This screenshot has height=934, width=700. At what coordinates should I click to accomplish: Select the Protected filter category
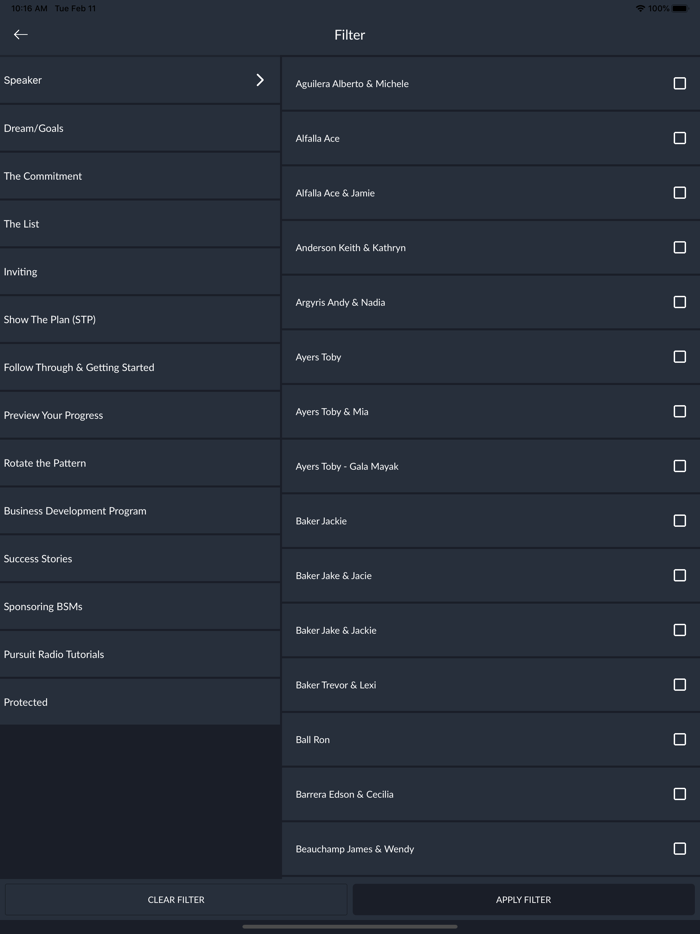pos(140,702)
